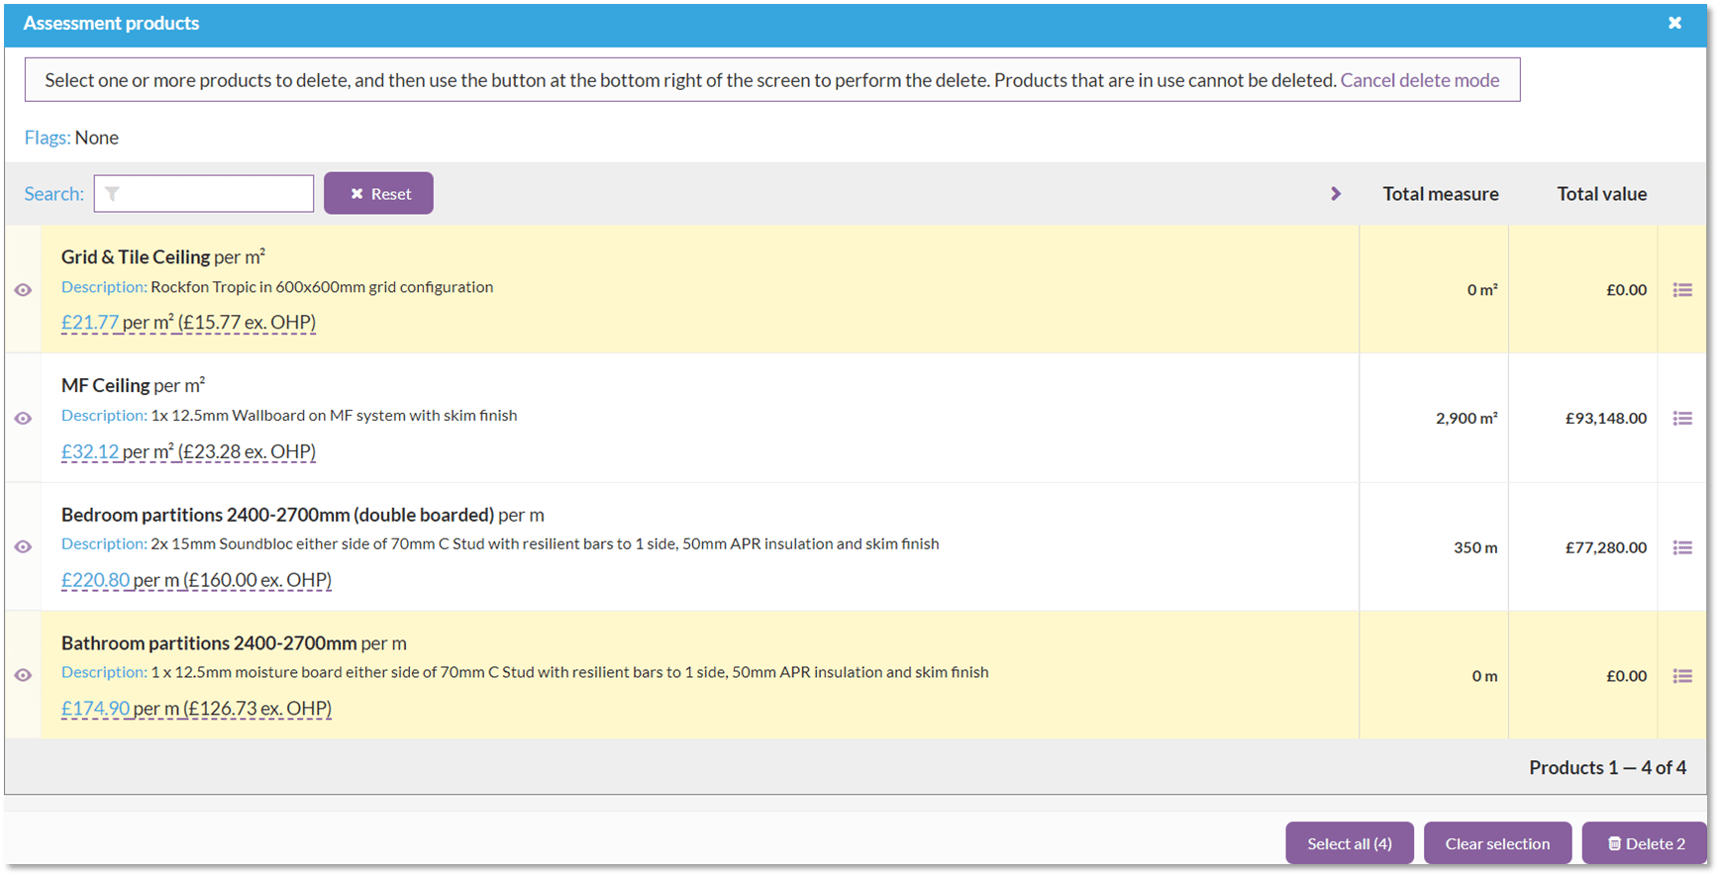Click Clear selection button
Screen dimensions: 1720x877
[1497, 843]
